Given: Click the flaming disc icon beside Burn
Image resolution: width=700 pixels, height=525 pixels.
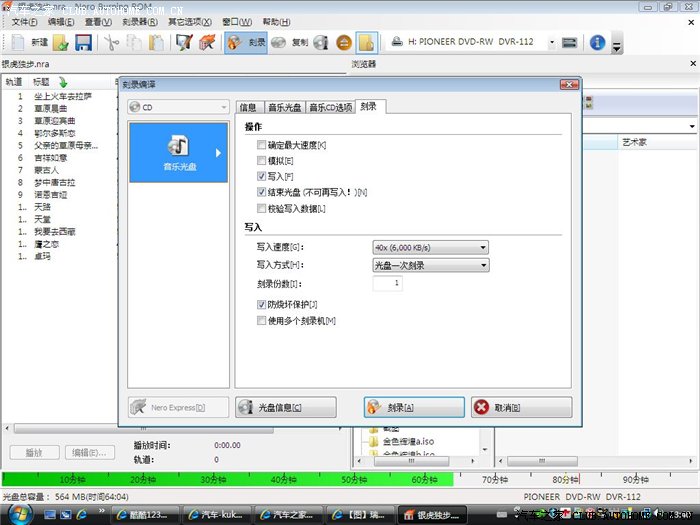Looking at the screenshot, I should 234,43.
